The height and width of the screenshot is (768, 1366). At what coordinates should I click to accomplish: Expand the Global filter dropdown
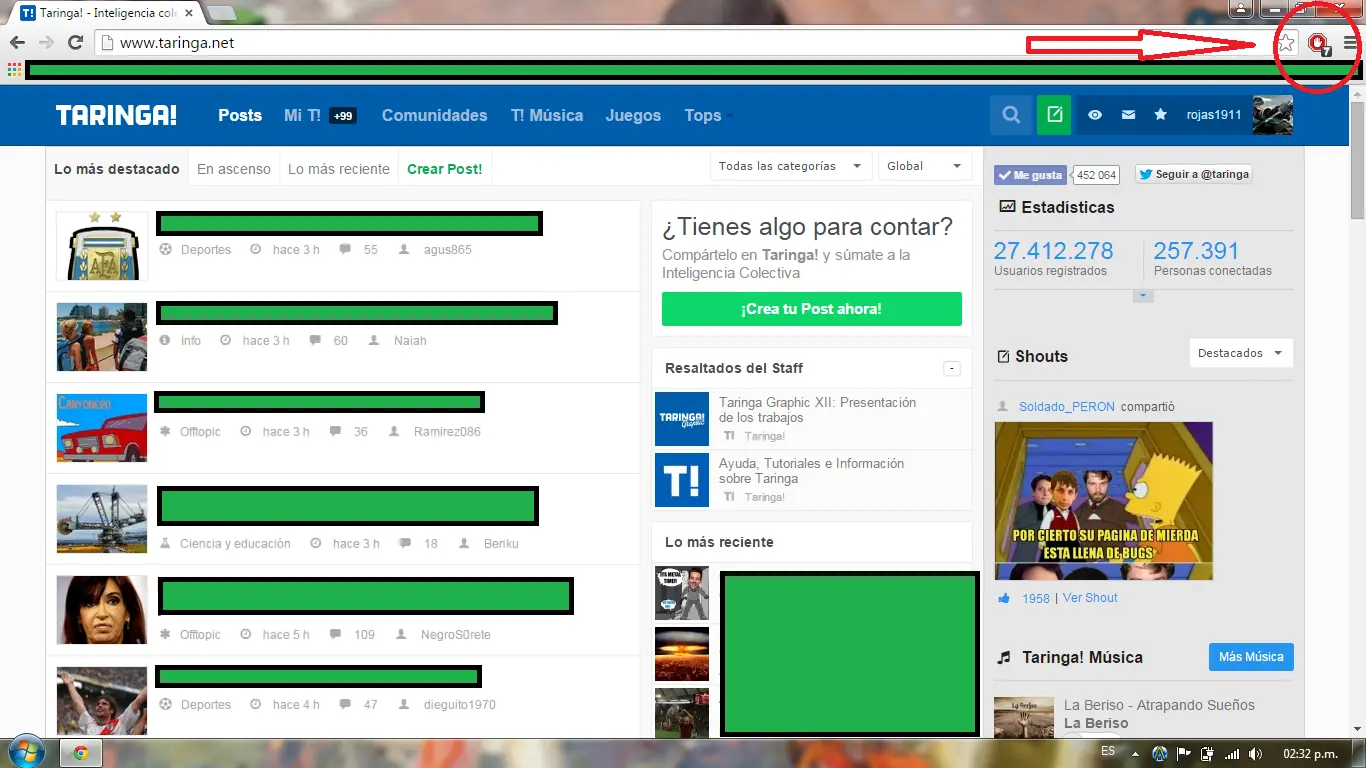click(924, 166)
